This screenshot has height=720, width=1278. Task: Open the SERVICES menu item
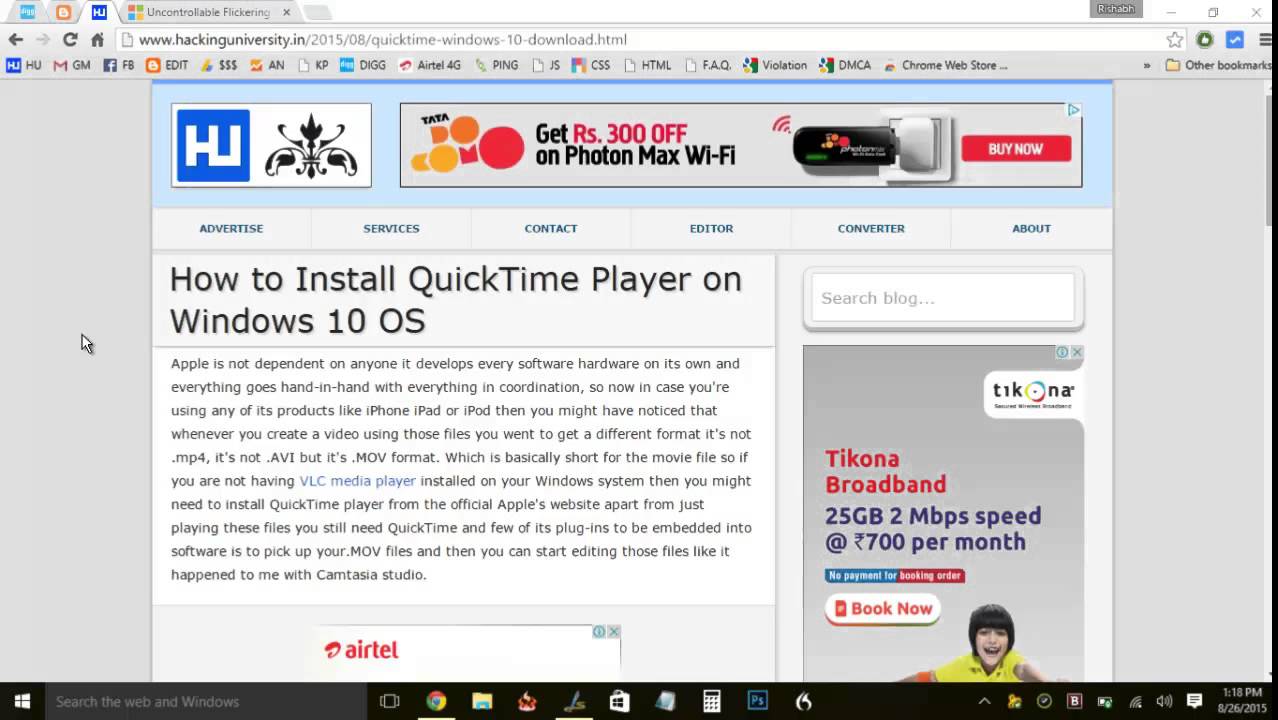click(x=391, y=228)
